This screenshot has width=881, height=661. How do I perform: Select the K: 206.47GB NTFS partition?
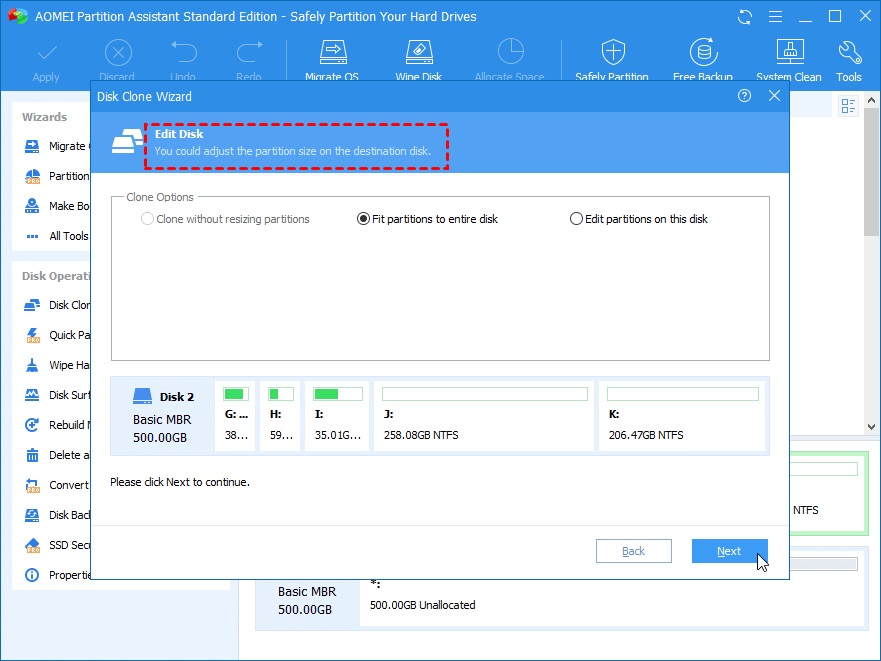click(682, 416)
